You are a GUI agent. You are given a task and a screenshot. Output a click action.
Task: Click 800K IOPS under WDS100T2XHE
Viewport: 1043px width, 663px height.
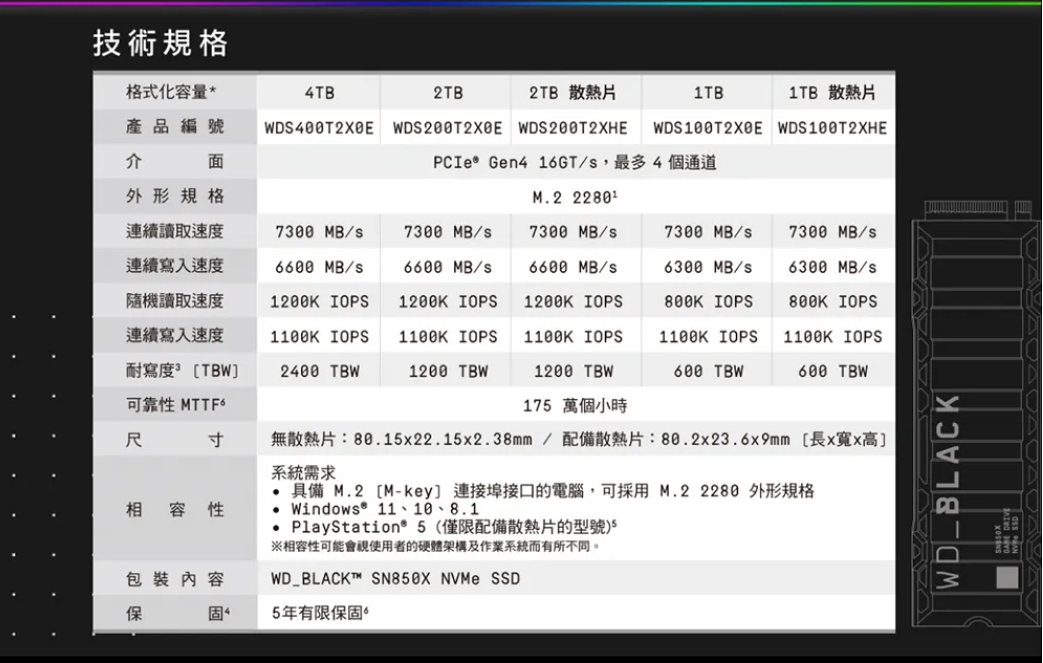[832, 302]
